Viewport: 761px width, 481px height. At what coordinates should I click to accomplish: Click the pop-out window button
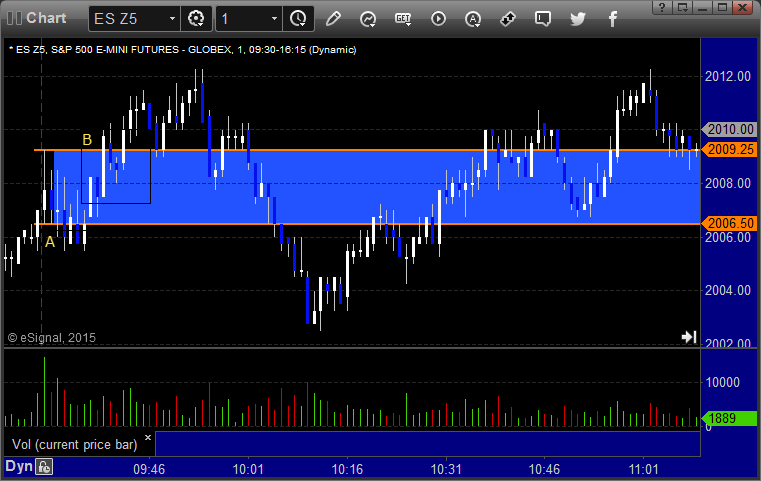click(x=683, y=7)
